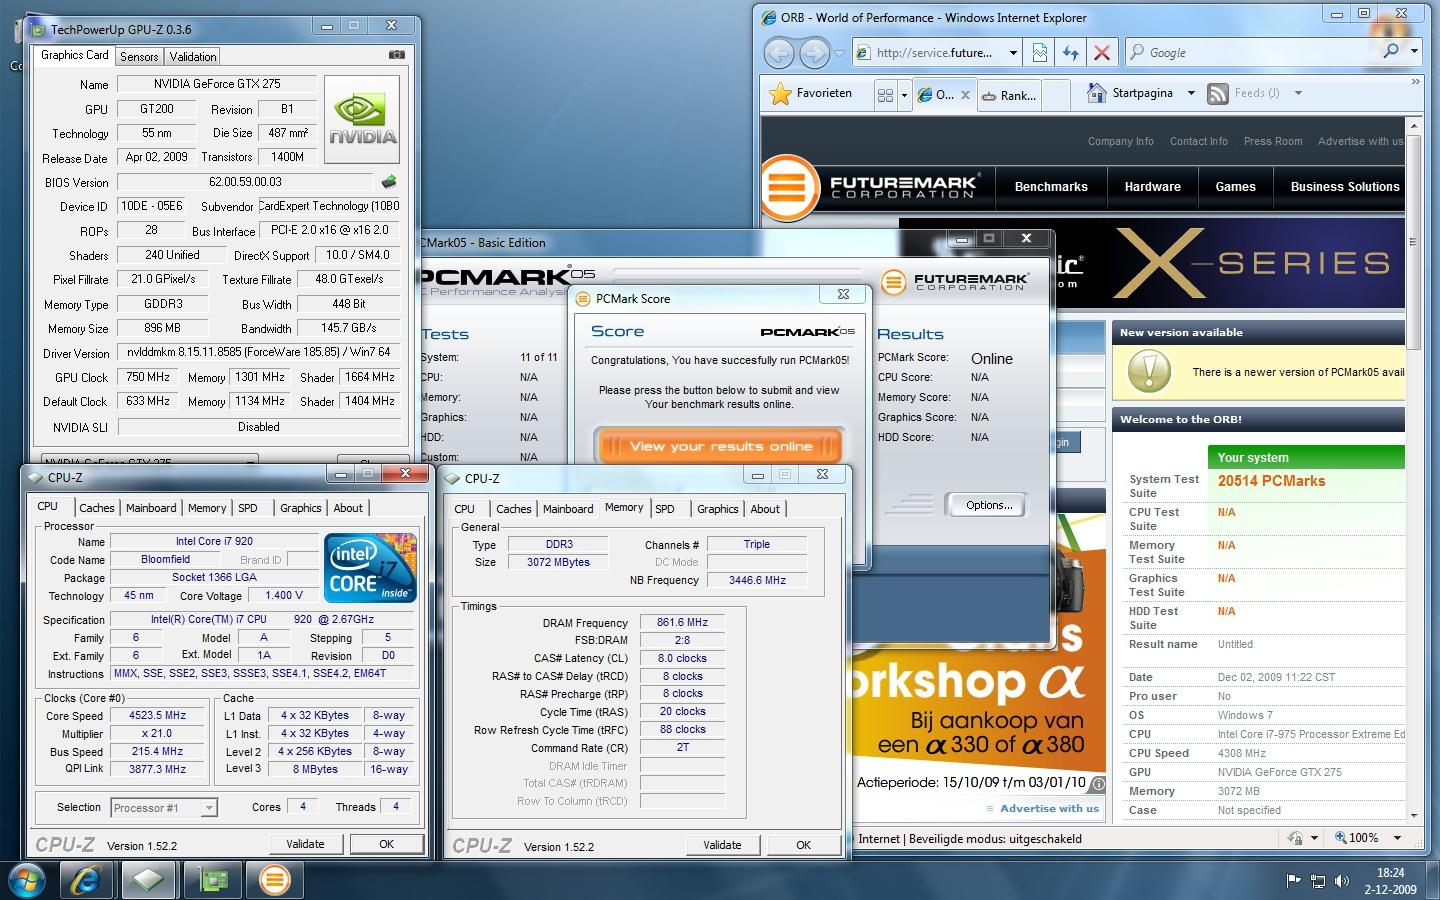
Task: Switch to CPU-Z from the taskbar
Action: point(148,880)
